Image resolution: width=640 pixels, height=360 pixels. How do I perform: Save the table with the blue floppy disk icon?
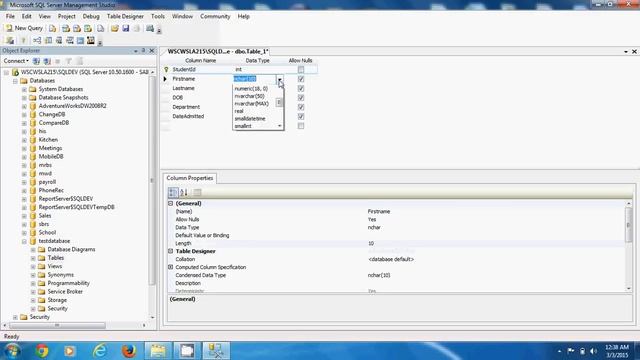pos(126,28)
